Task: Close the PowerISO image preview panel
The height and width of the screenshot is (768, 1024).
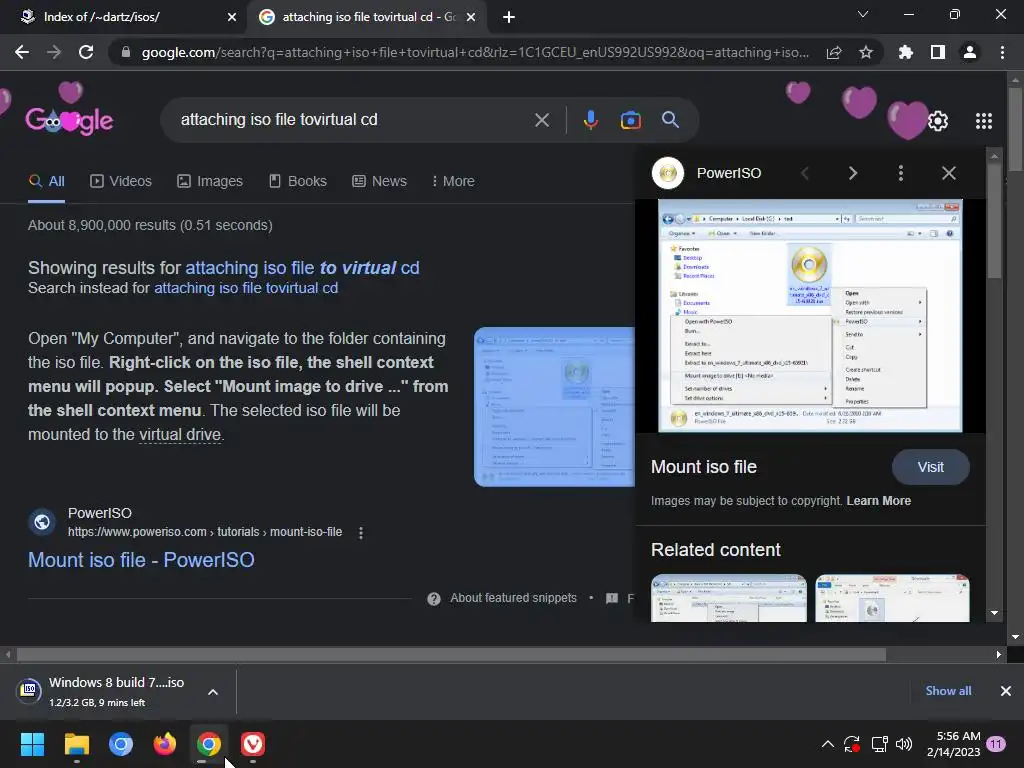Action: tap(948, 173)
